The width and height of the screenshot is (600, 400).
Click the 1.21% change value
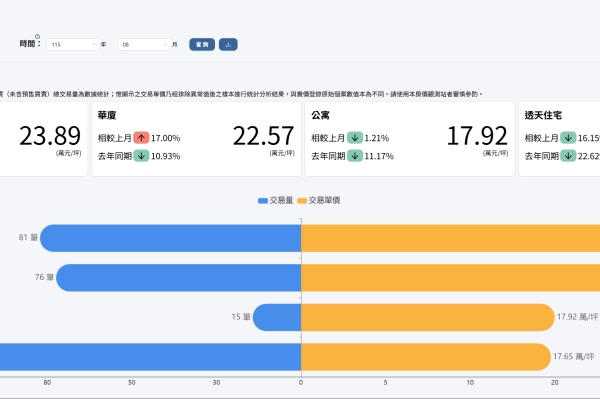(x=377, y=138)
